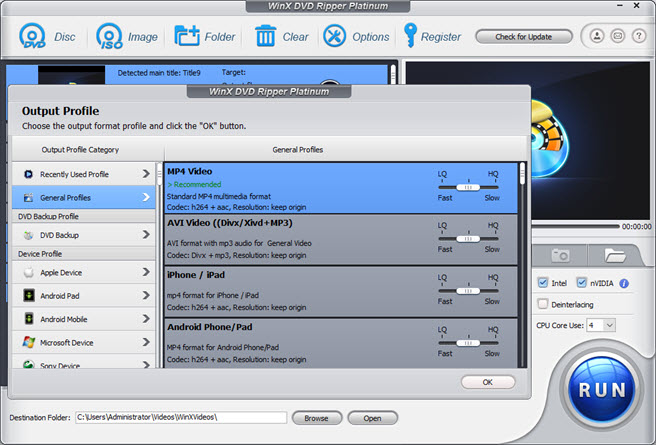This screenshot has width=656, height=445.
Task: Click the Disc DVD source icon
Action: point(33,37)
